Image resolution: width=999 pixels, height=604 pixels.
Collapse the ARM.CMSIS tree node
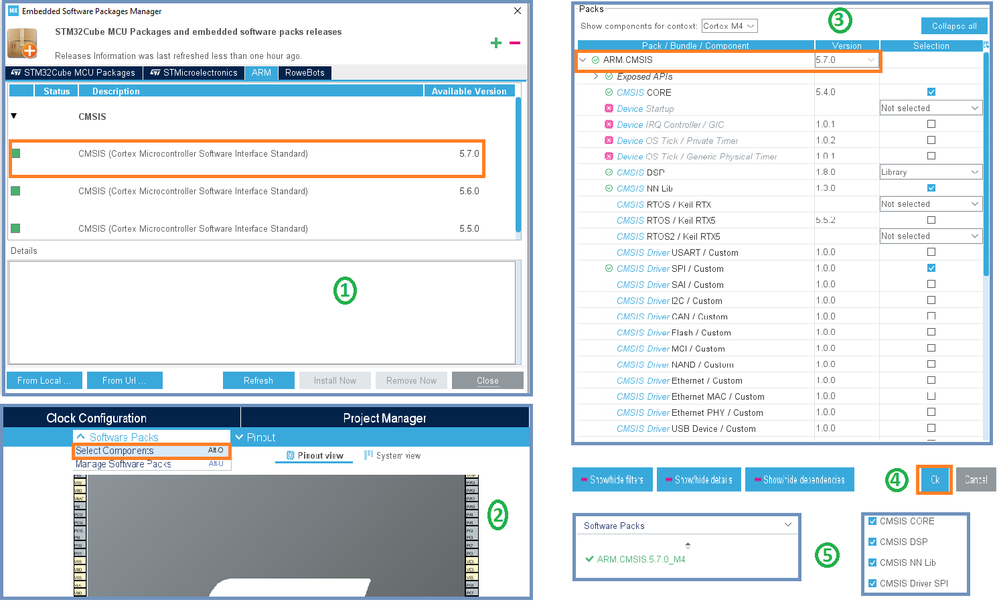582,60
